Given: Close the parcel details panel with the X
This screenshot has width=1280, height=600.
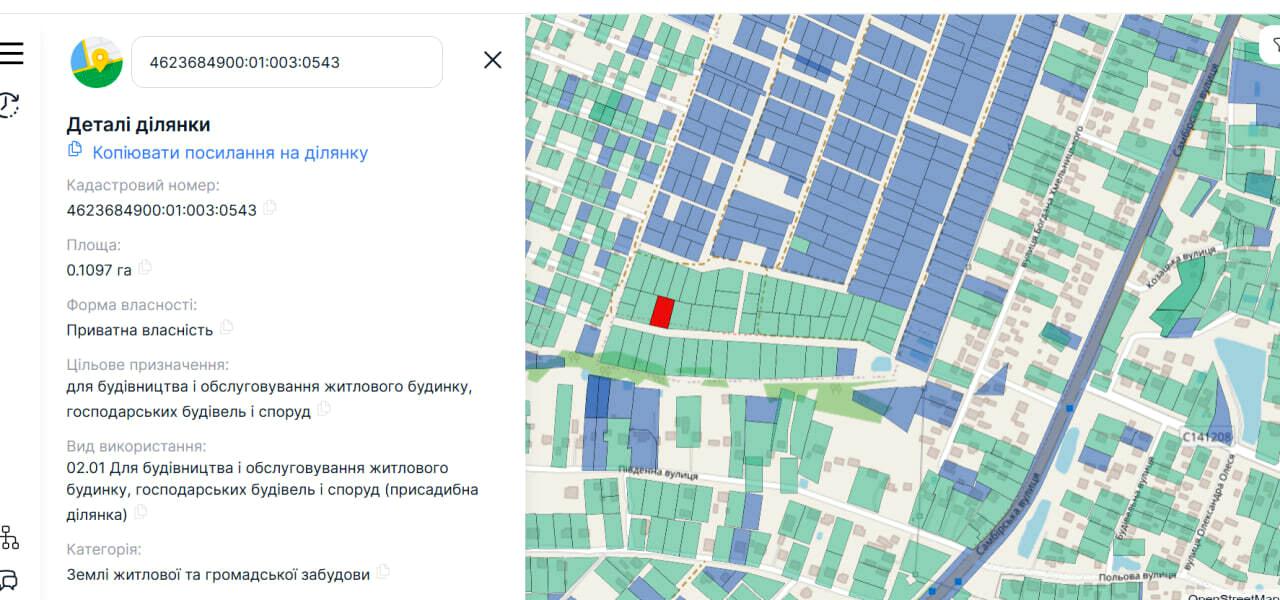Looking at the screenshot, I should point(492,61).
